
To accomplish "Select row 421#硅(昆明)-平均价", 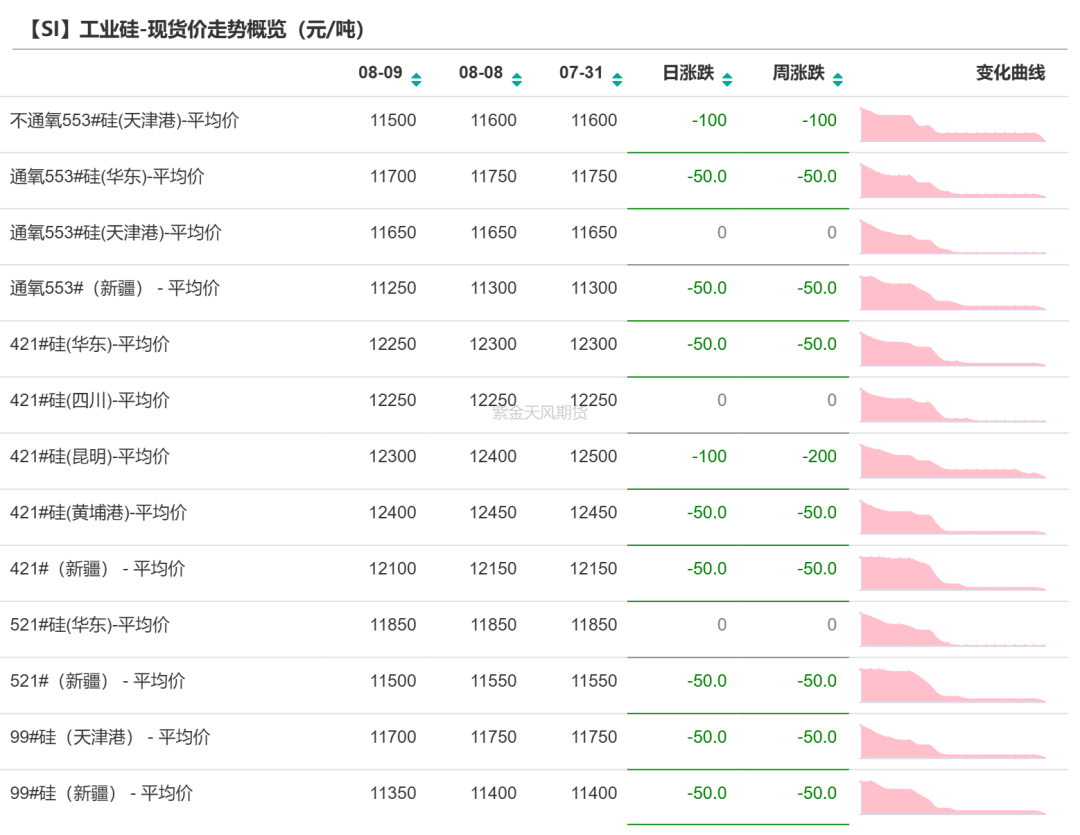I will click(534, 461).
